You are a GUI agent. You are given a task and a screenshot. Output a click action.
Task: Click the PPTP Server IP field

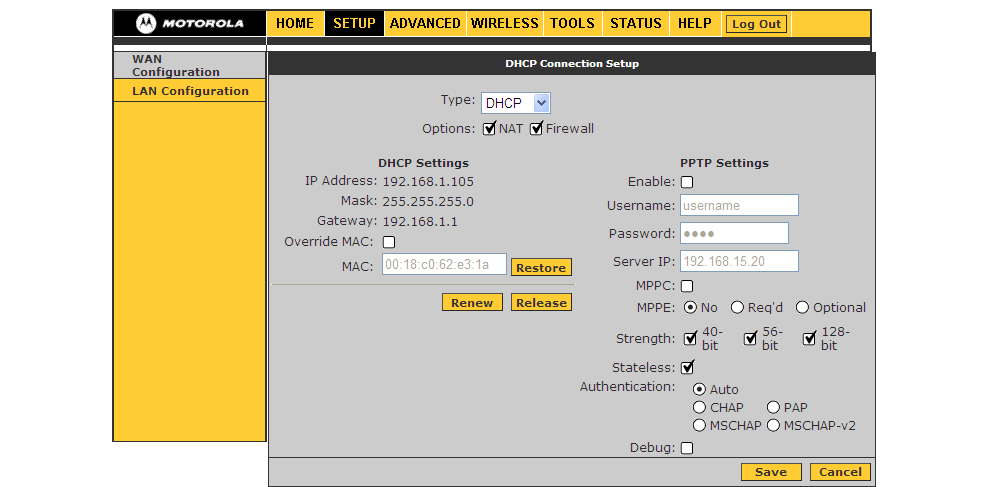739,262
